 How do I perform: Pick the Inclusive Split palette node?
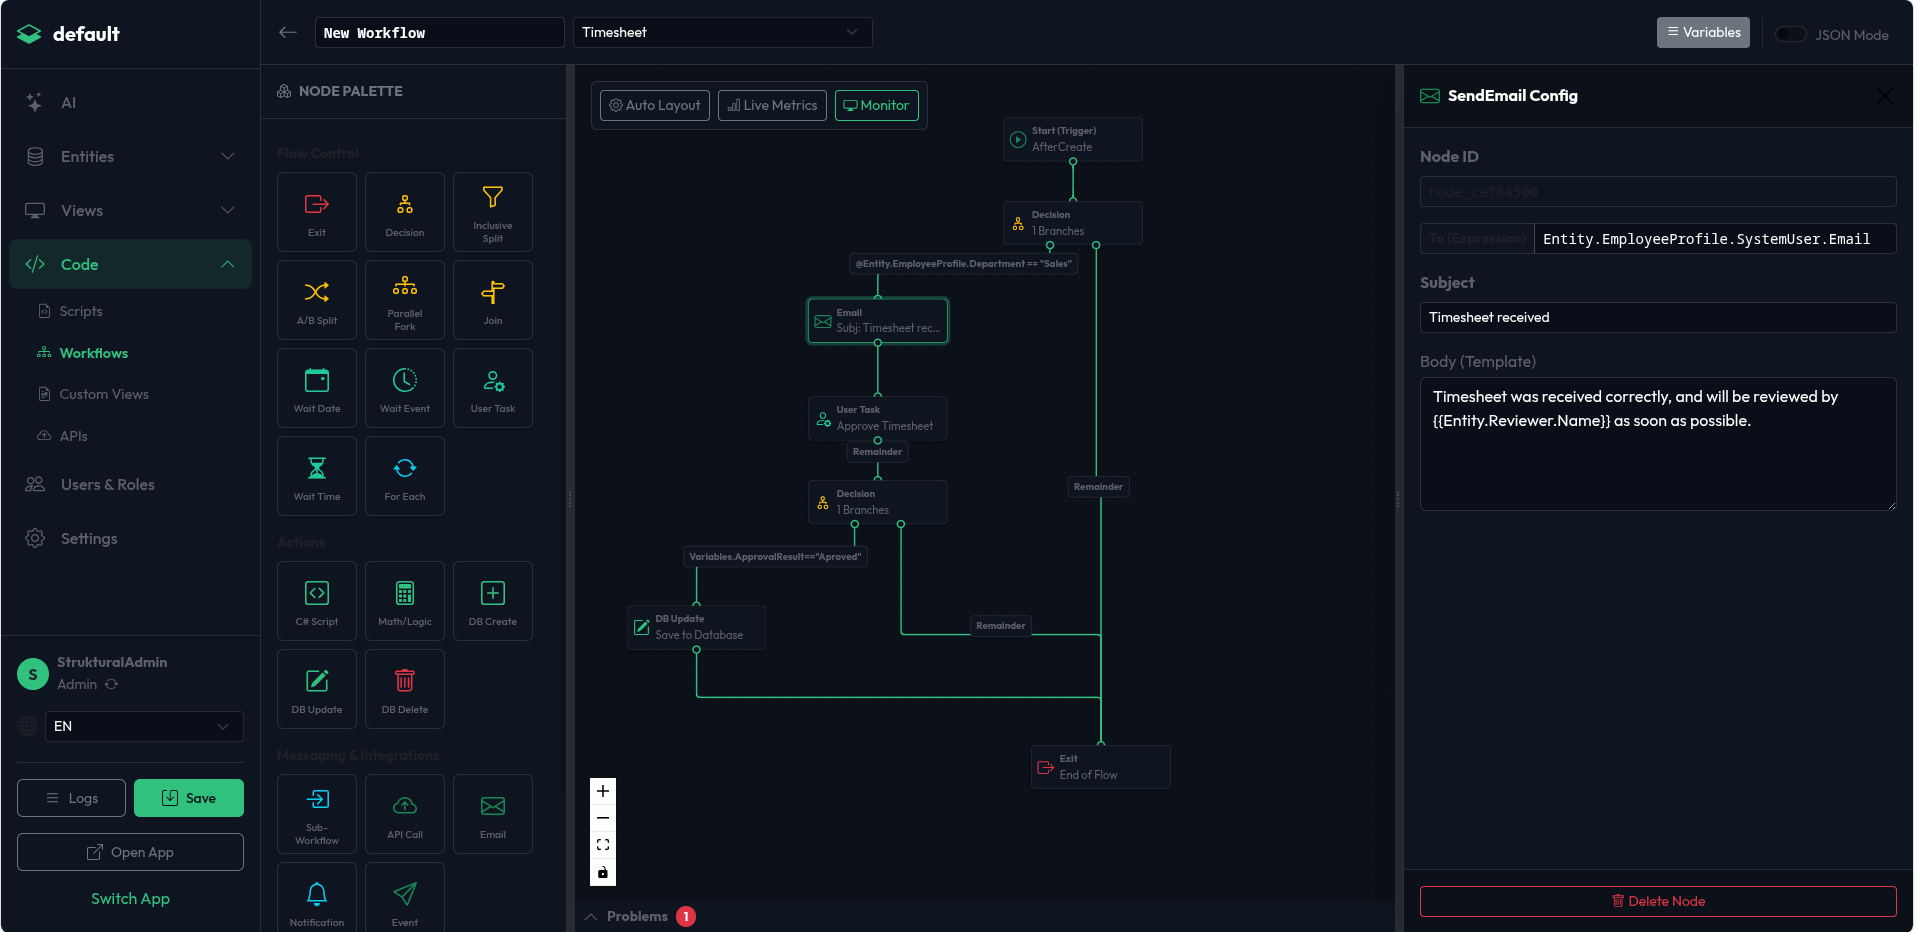point(493,212)
